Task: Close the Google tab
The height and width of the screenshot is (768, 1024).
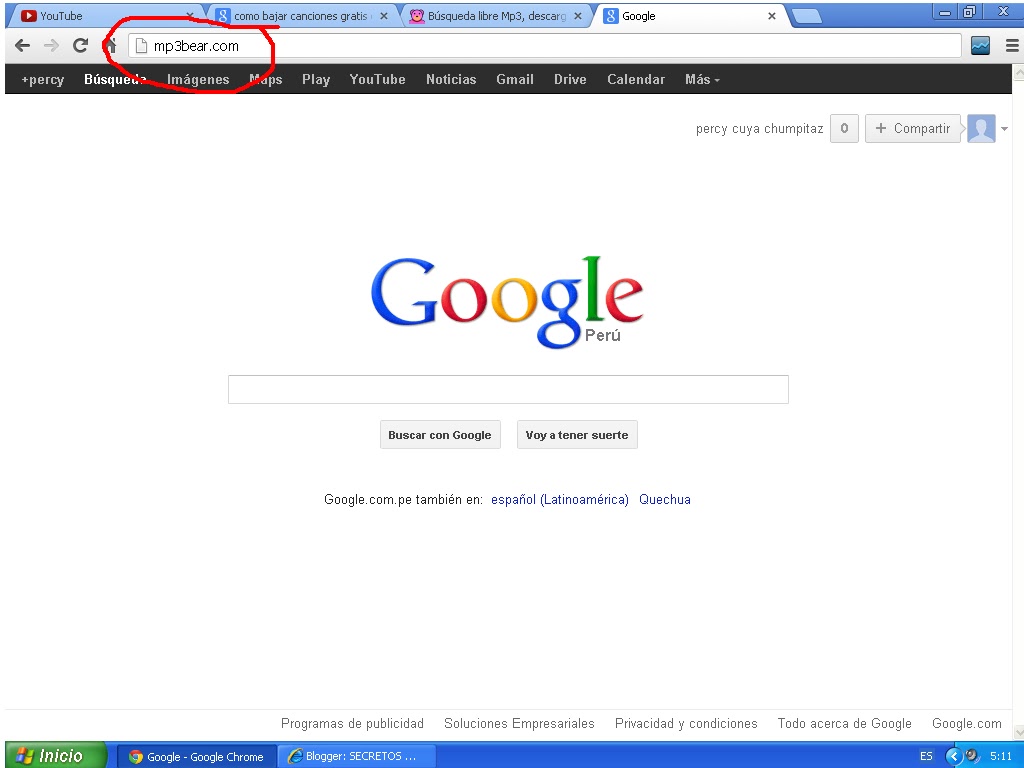Action: [772, 16]
